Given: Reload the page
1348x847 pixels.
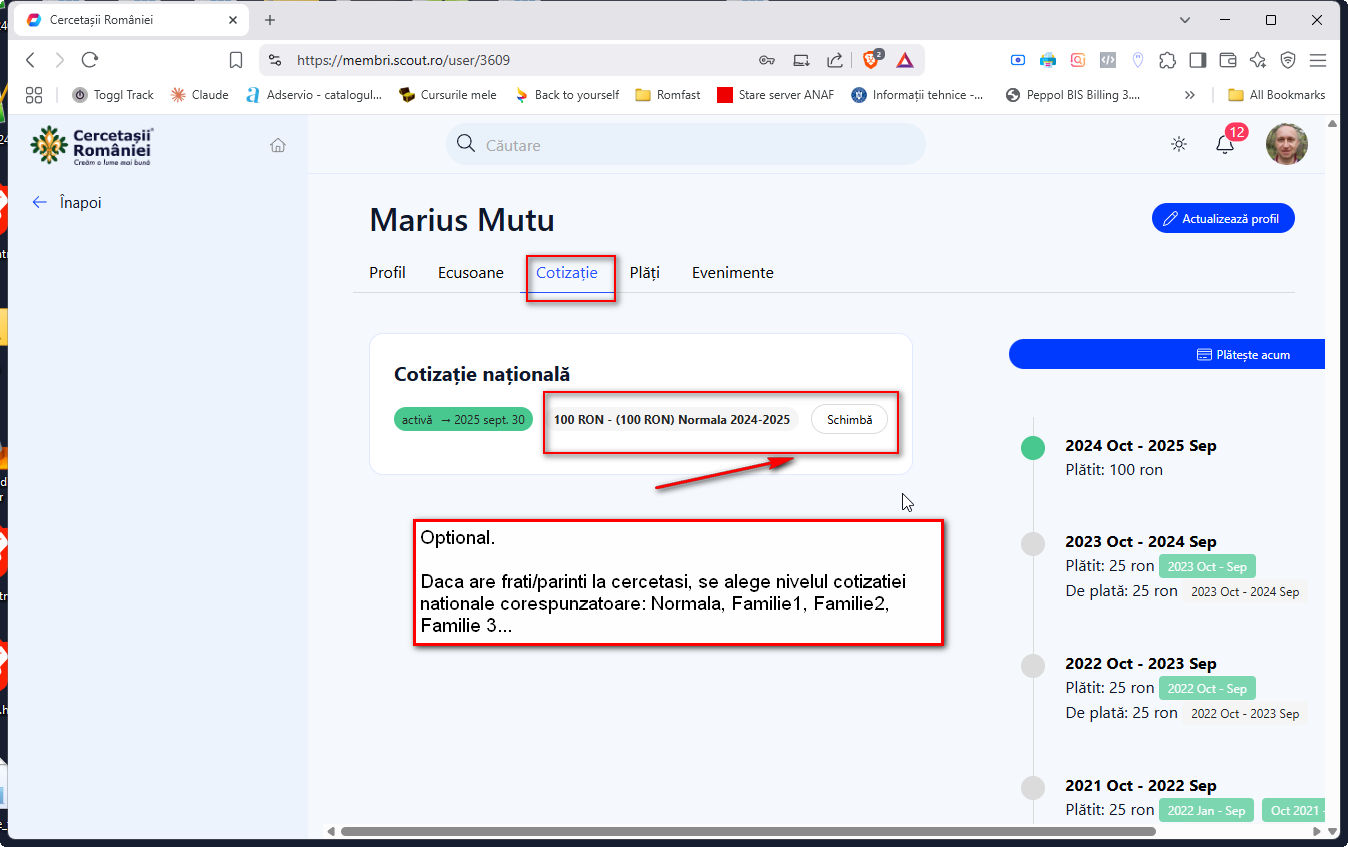Looking at the screenshot, I should 90,60.
